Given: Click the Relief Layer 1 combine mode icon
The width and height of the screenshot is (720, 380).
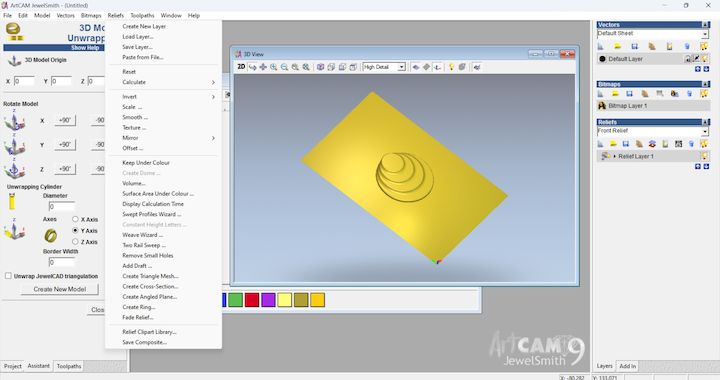Looking at the screenshot, I should pos(606,156).
